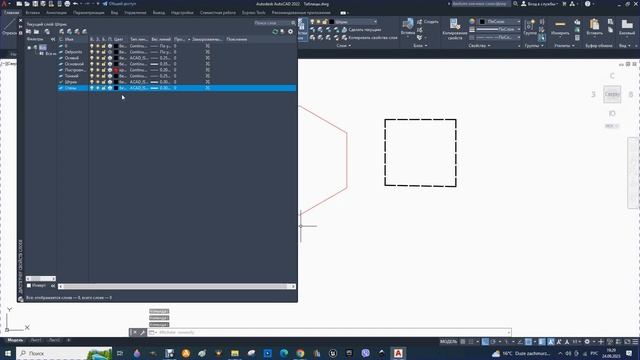Open layer manager settings gear
The height and width of the screenshot is (360, 640).
point(291,31)
